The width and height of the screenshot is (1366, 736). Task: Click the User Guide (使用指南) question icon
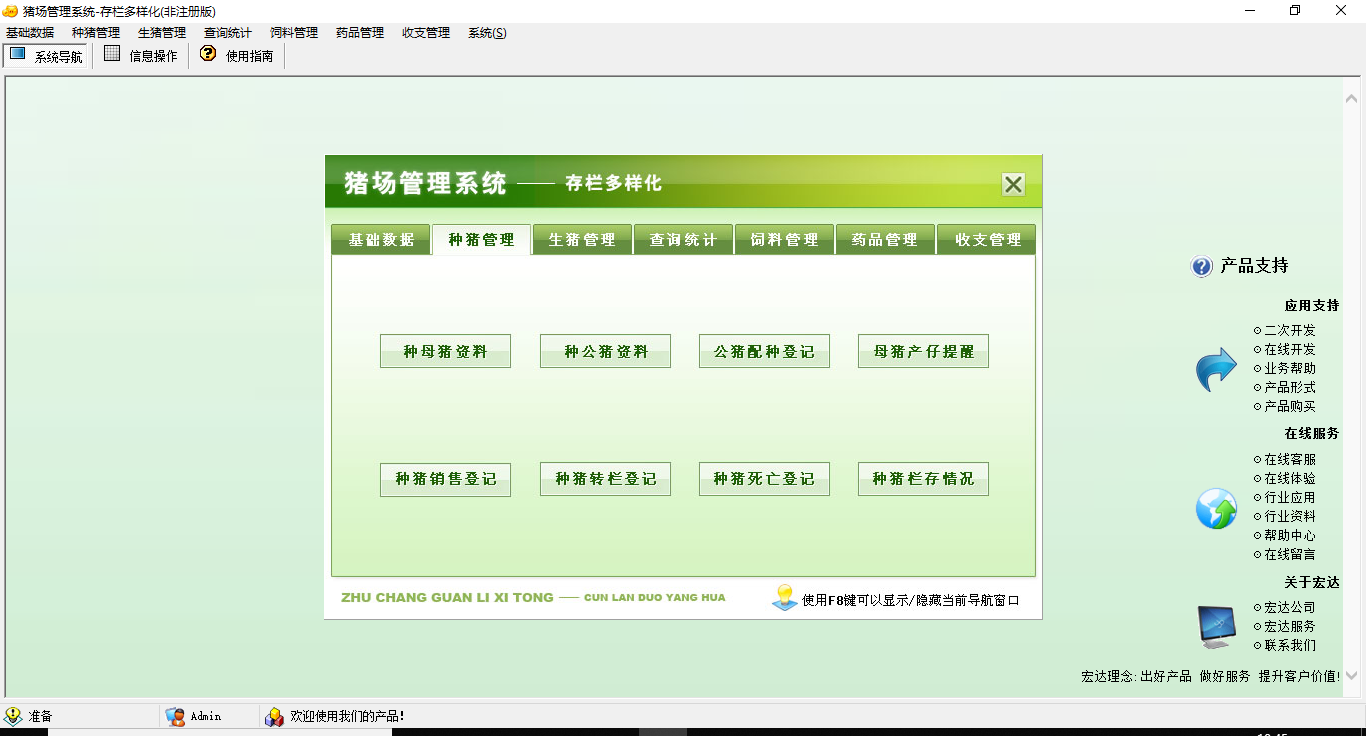[x=208, y=54]
